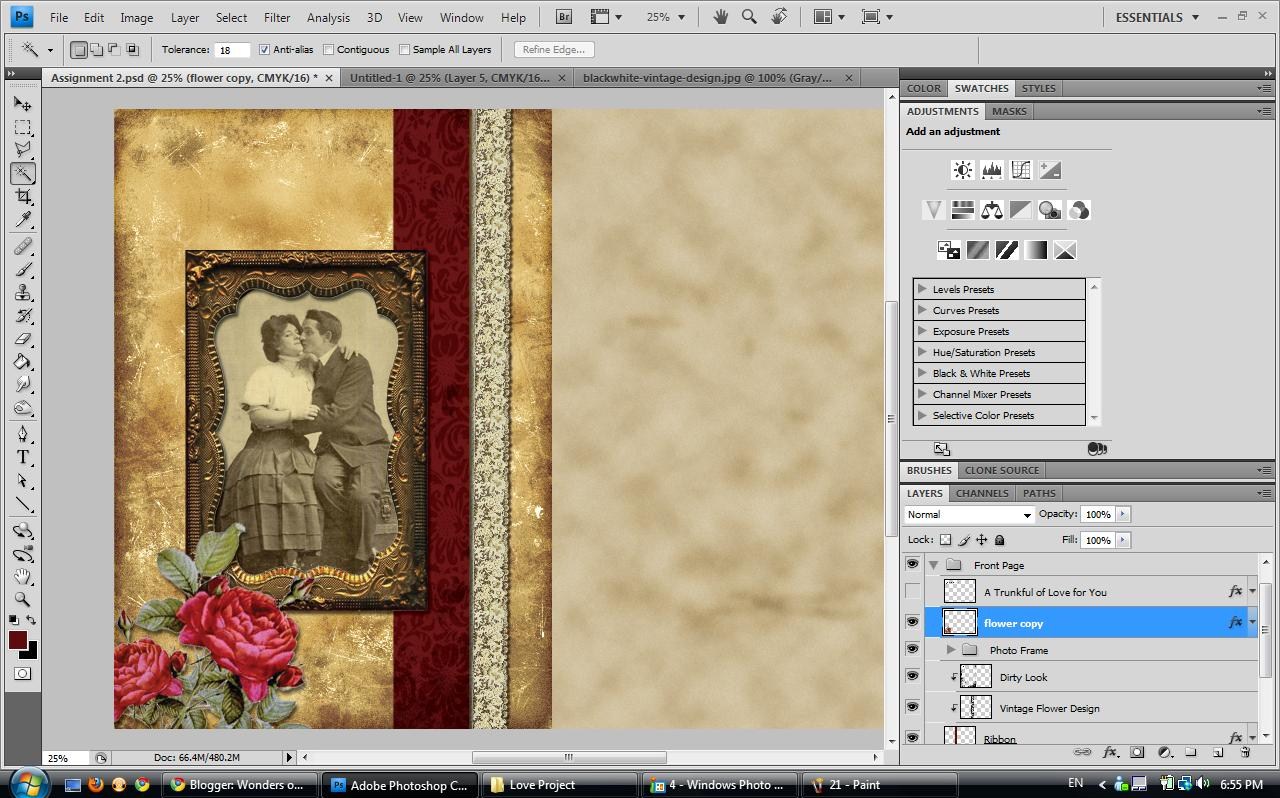Viewport: 1280px width, 798px height.
Task: Uncheck the Anti-alias checkbox
Action: tap(264, 49)
